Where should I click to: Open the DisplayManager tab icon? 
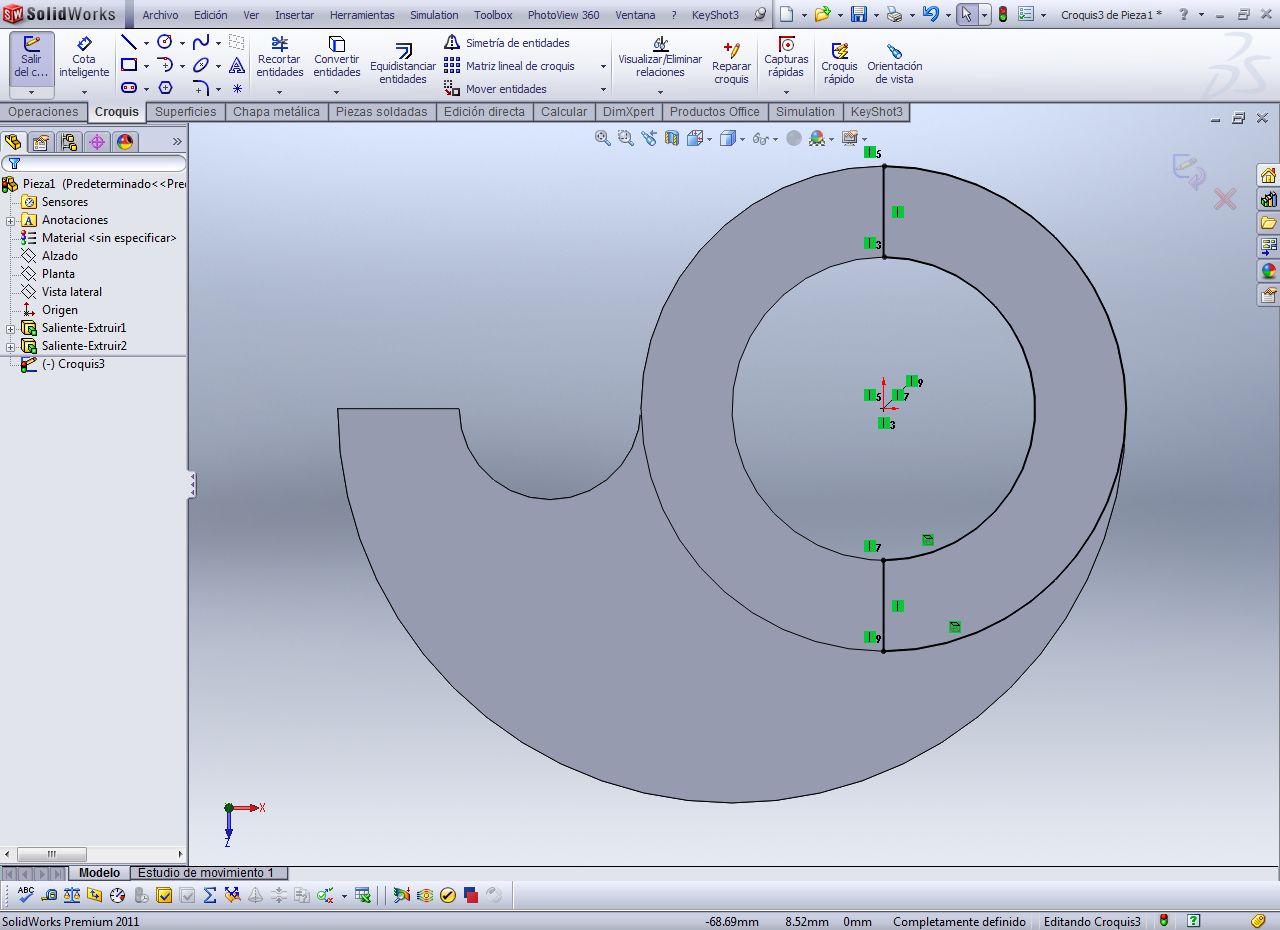(x=125, y=142)
